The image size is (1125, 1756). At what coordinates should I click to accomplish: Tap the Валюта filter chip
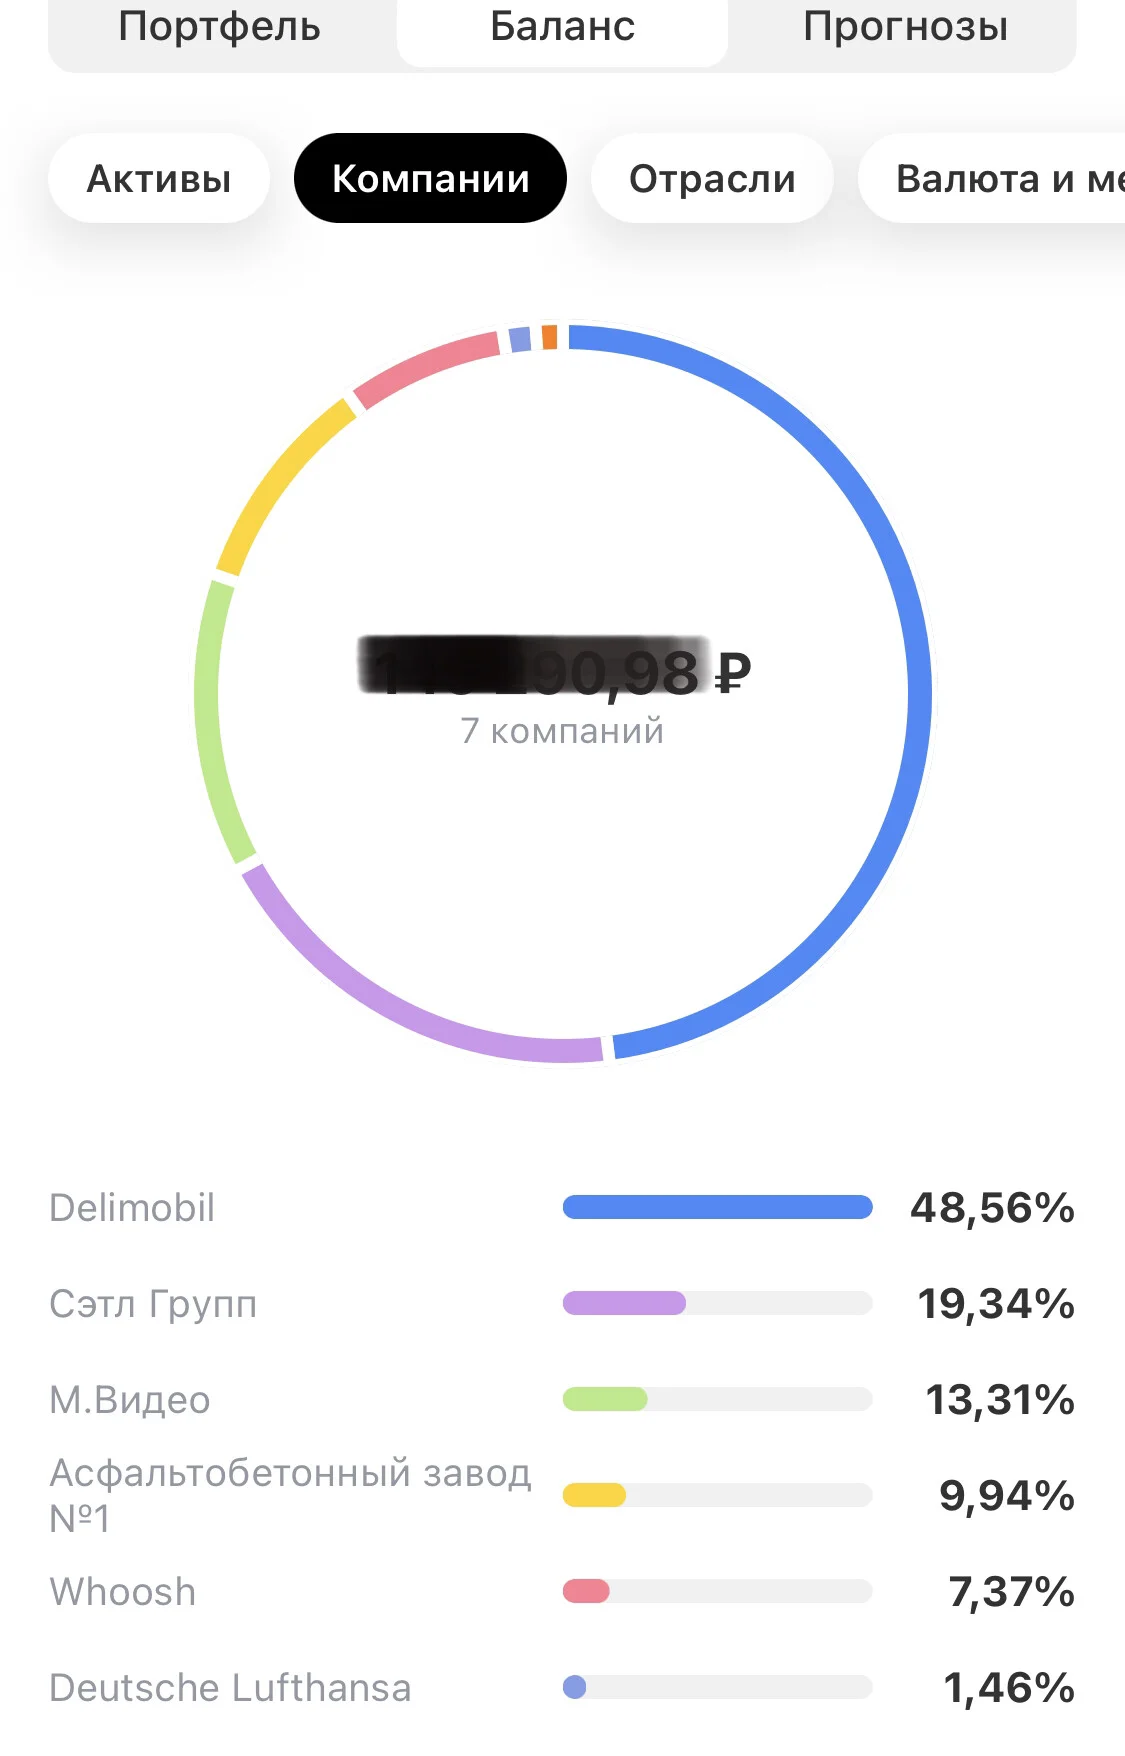[992, 178]
